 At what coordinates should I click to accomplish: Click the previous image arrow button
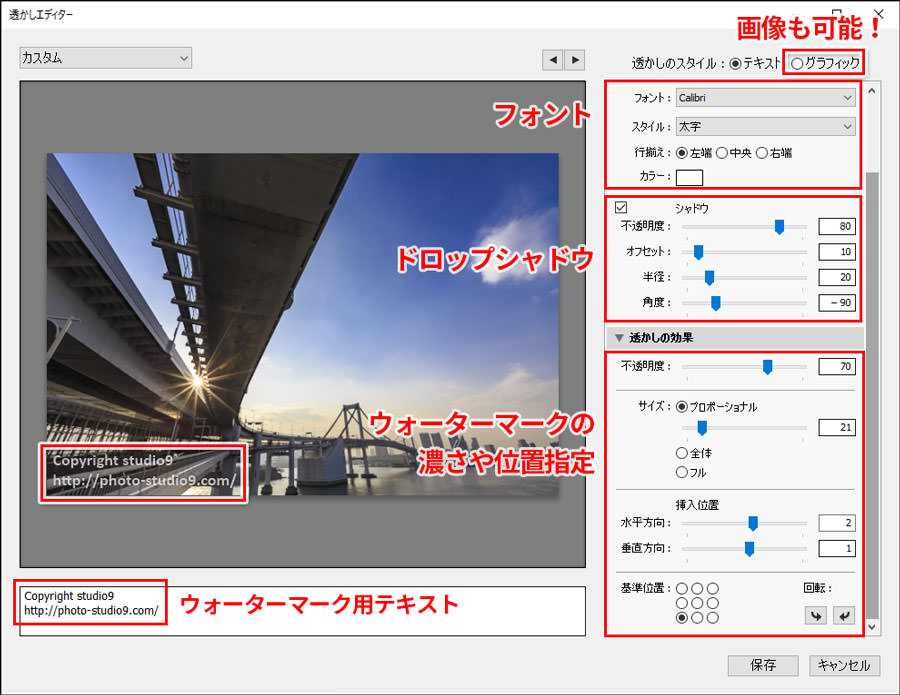click(553, 60)
